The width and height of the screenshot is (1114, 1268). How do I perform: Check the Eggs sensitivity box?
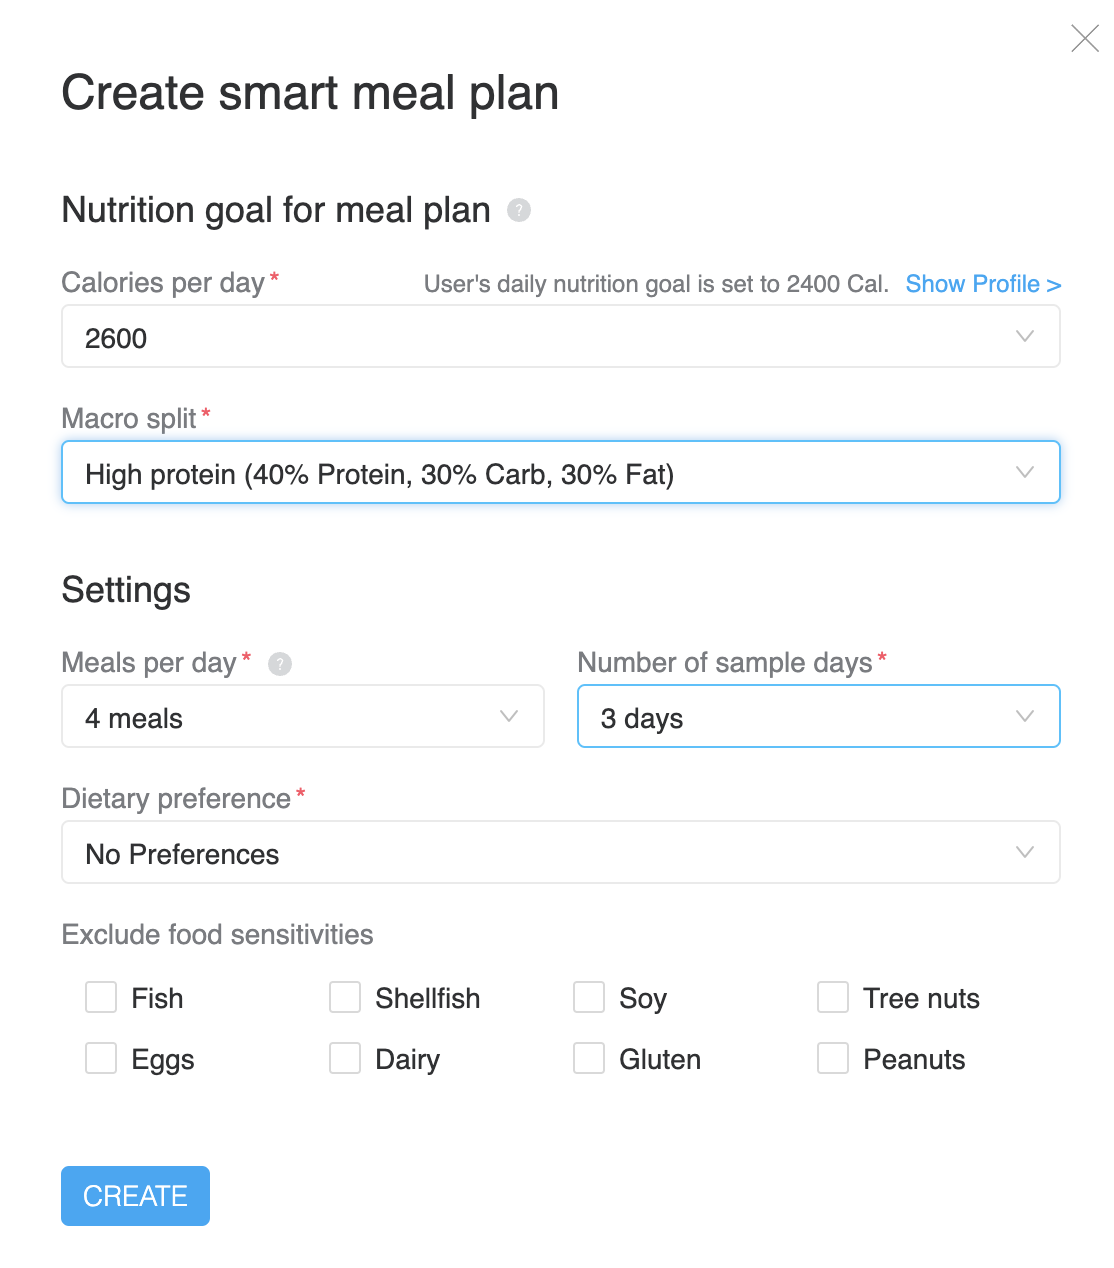pyautogui.click(x=101, y=1058)
